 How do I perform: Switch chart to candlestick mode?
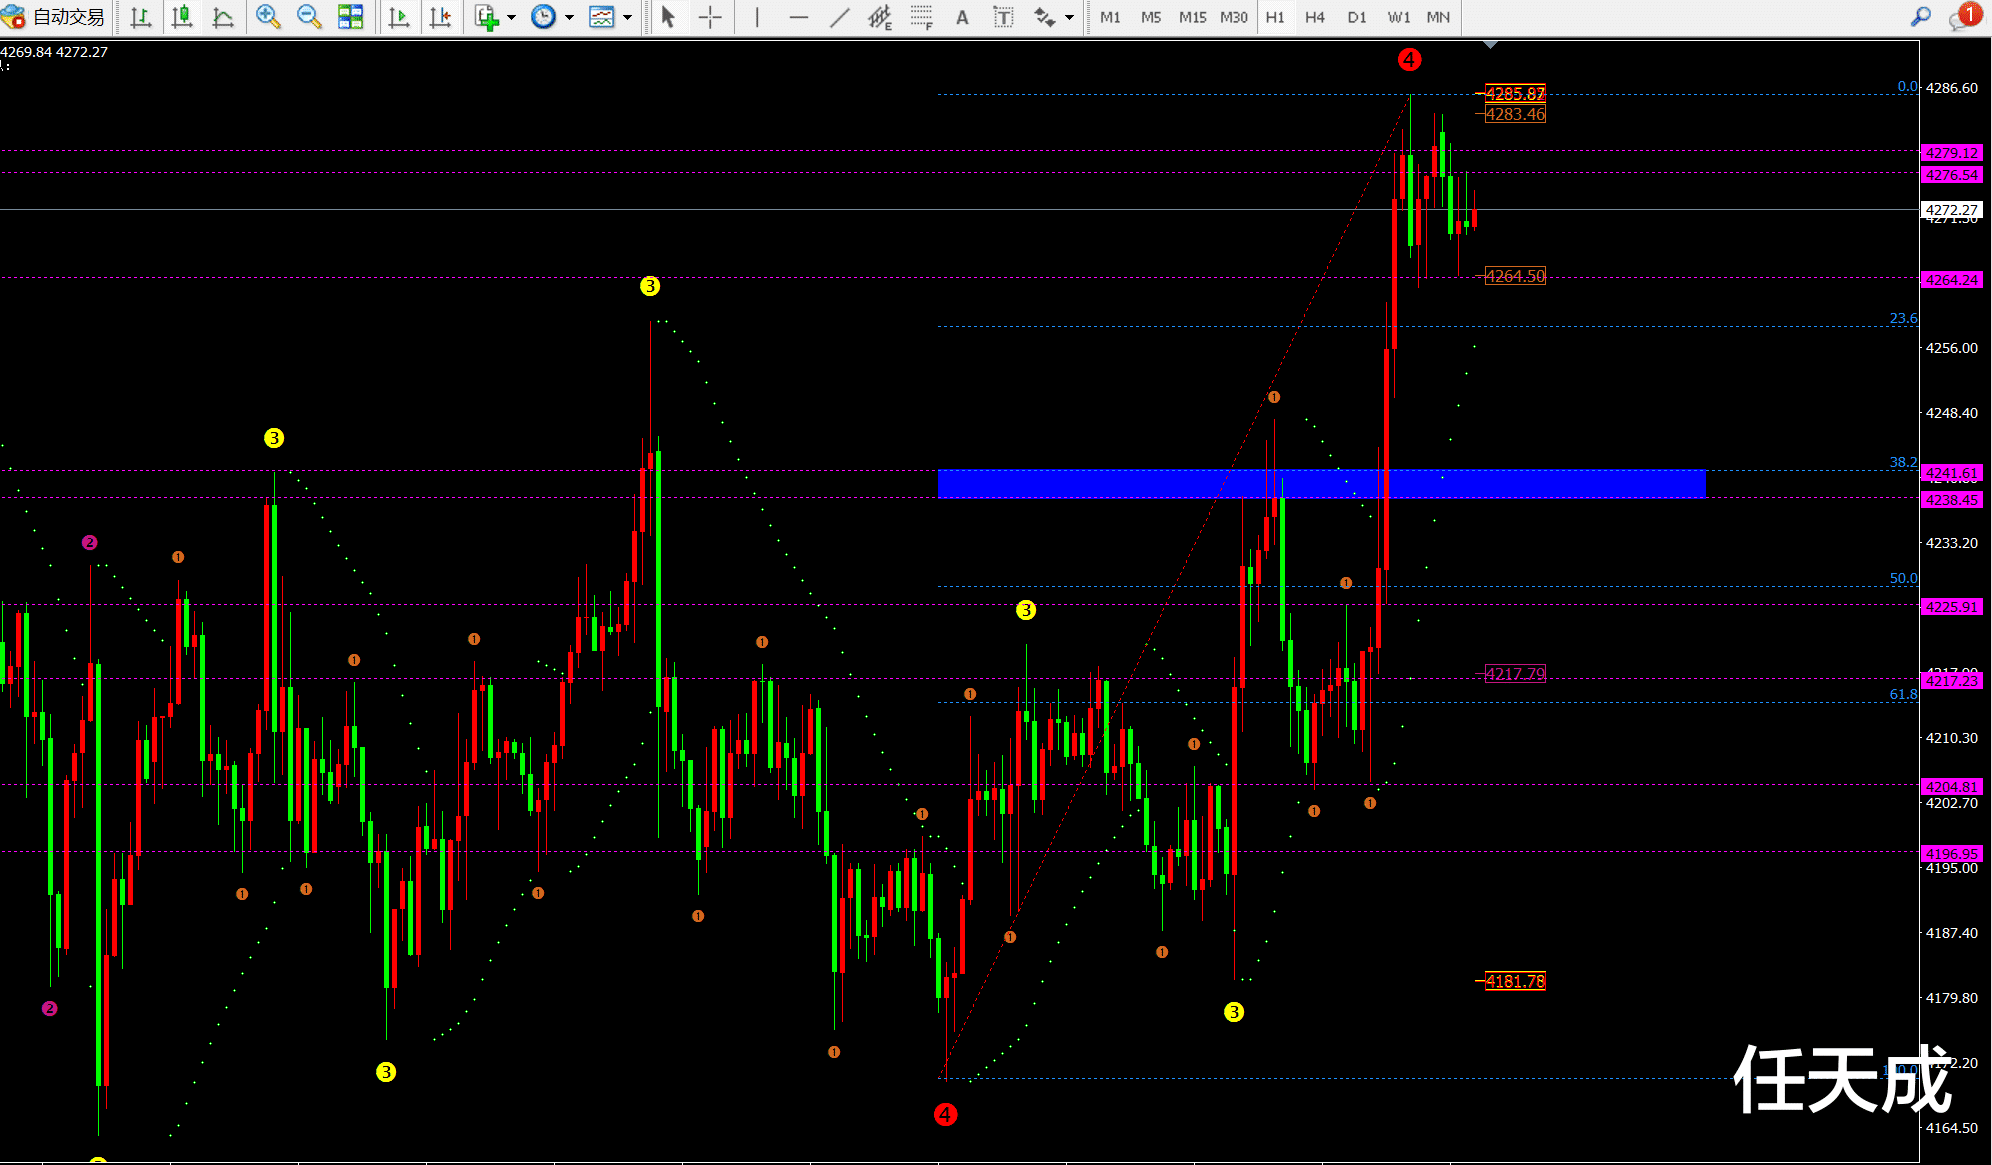[182, 17]
